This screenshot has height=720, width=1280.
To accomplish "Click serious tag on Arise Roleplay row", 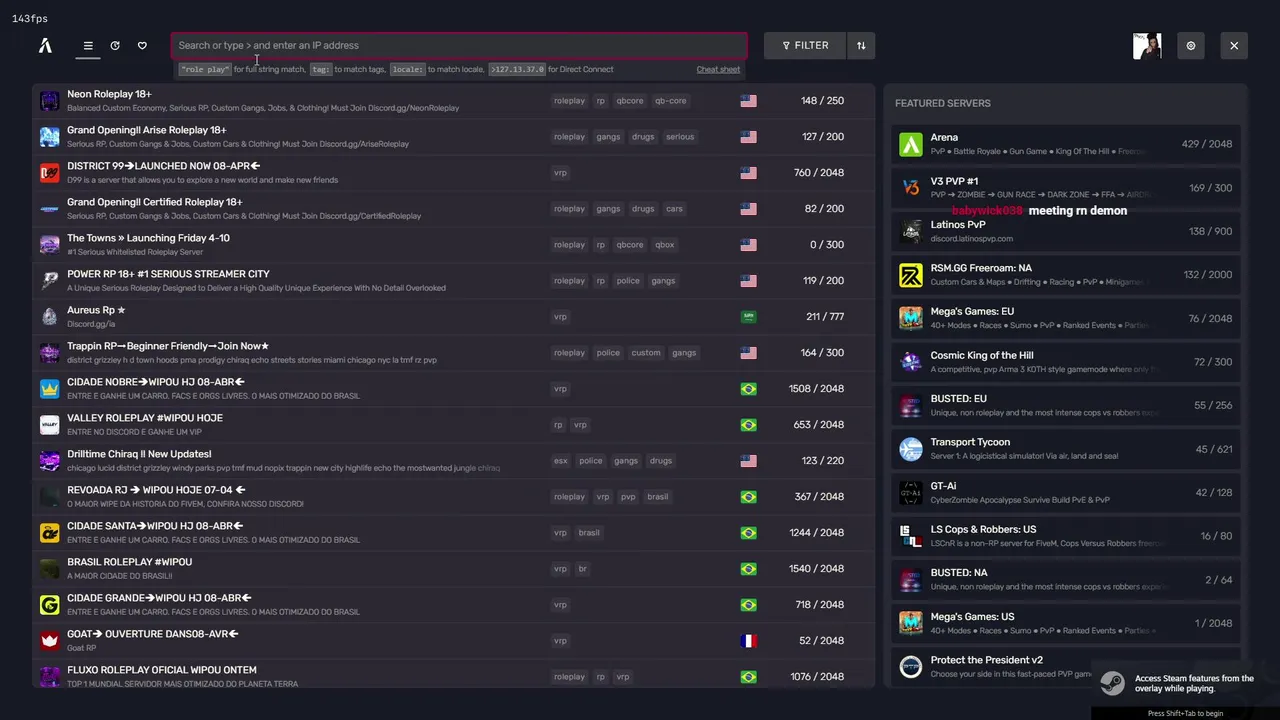I will [x=680, y=137].
